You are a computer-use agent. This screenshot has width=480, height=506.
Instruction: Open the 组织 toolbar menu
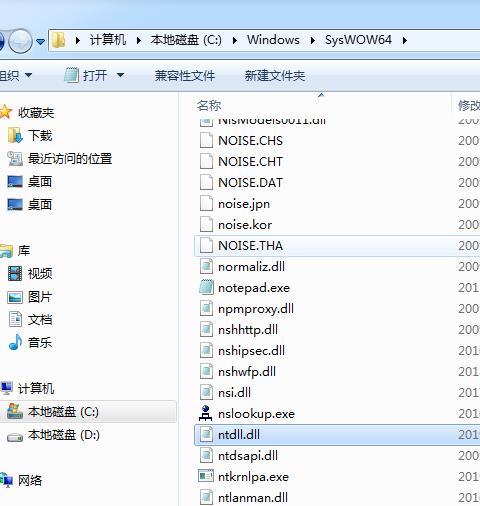click(x=16, y=76)
